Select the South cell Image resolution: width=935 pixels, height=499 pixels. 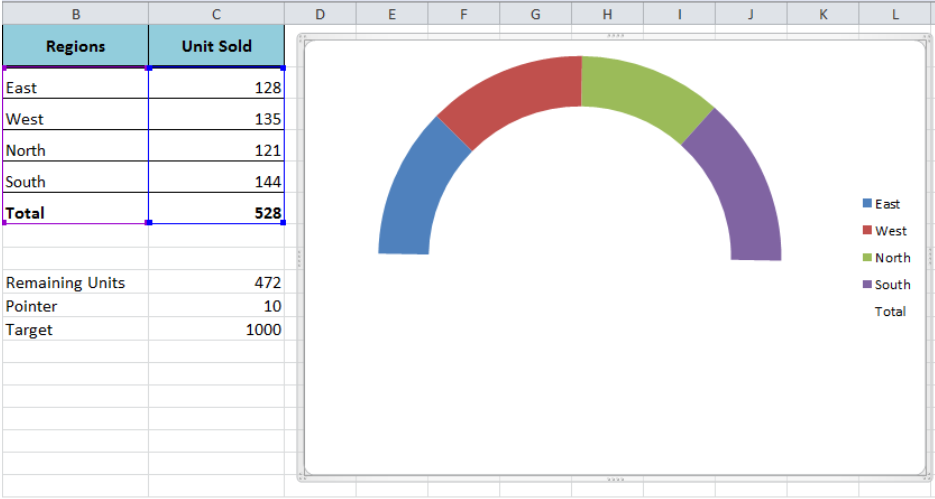76,177
